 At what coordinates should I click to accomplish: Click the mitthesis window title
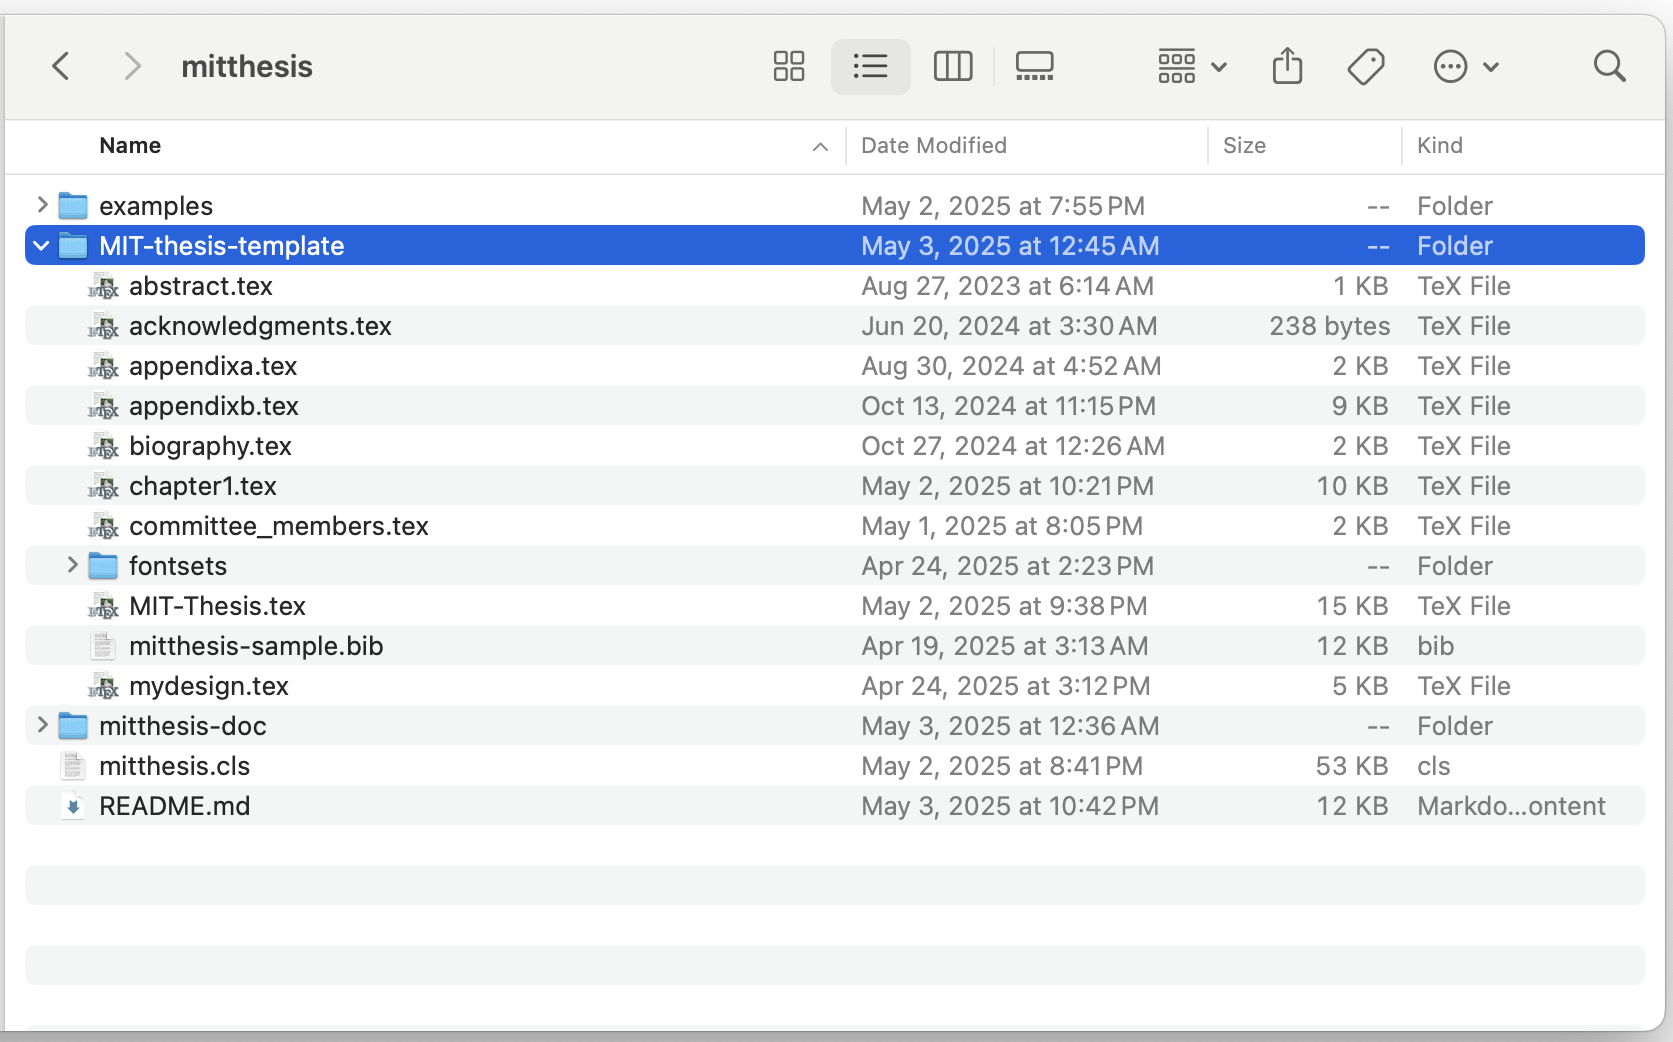pos(247,67)
